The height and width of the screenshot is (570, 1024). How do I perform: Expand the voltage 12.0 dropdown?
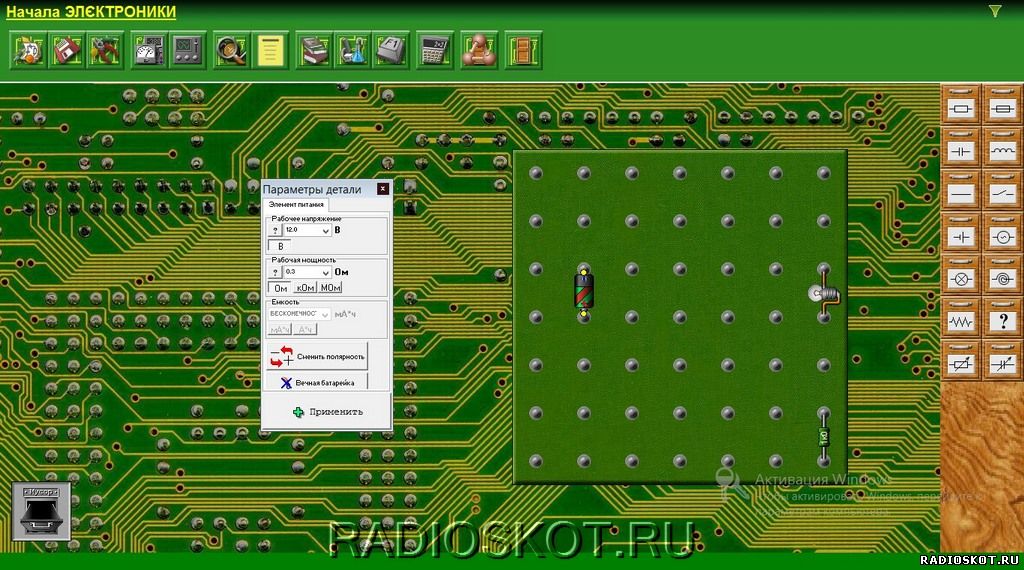pos(325,230)
